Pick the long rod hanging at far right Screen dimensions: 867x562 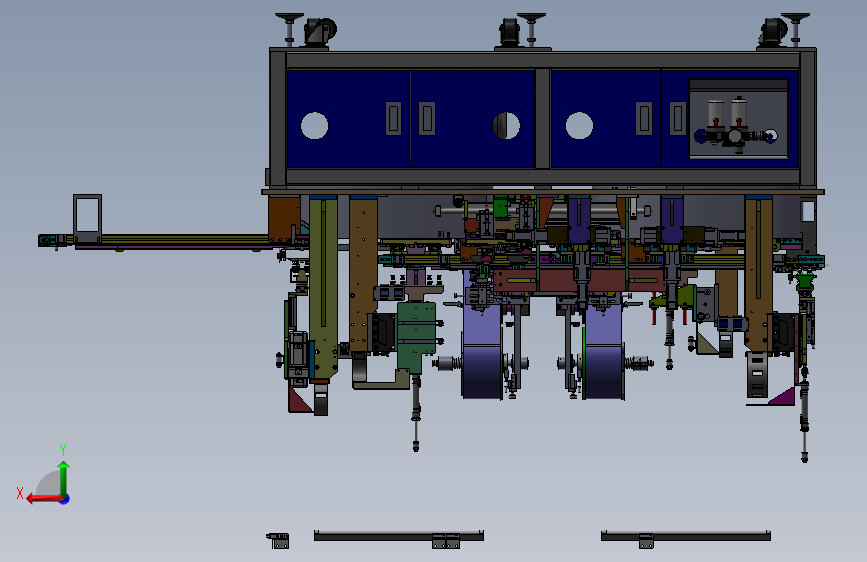[805, 415]
